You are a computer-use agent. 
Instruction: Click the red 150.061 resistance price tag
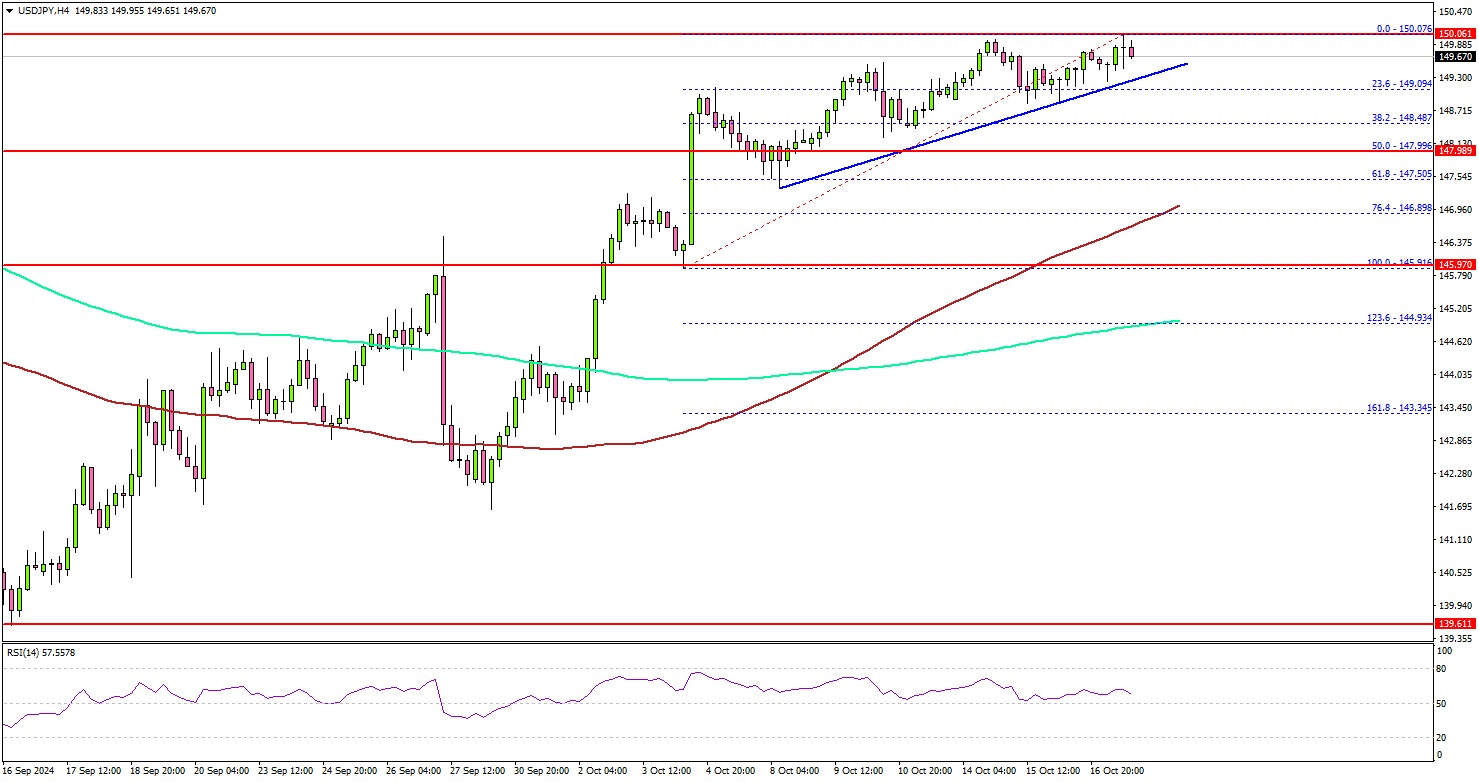click(x=1454, y=33)
